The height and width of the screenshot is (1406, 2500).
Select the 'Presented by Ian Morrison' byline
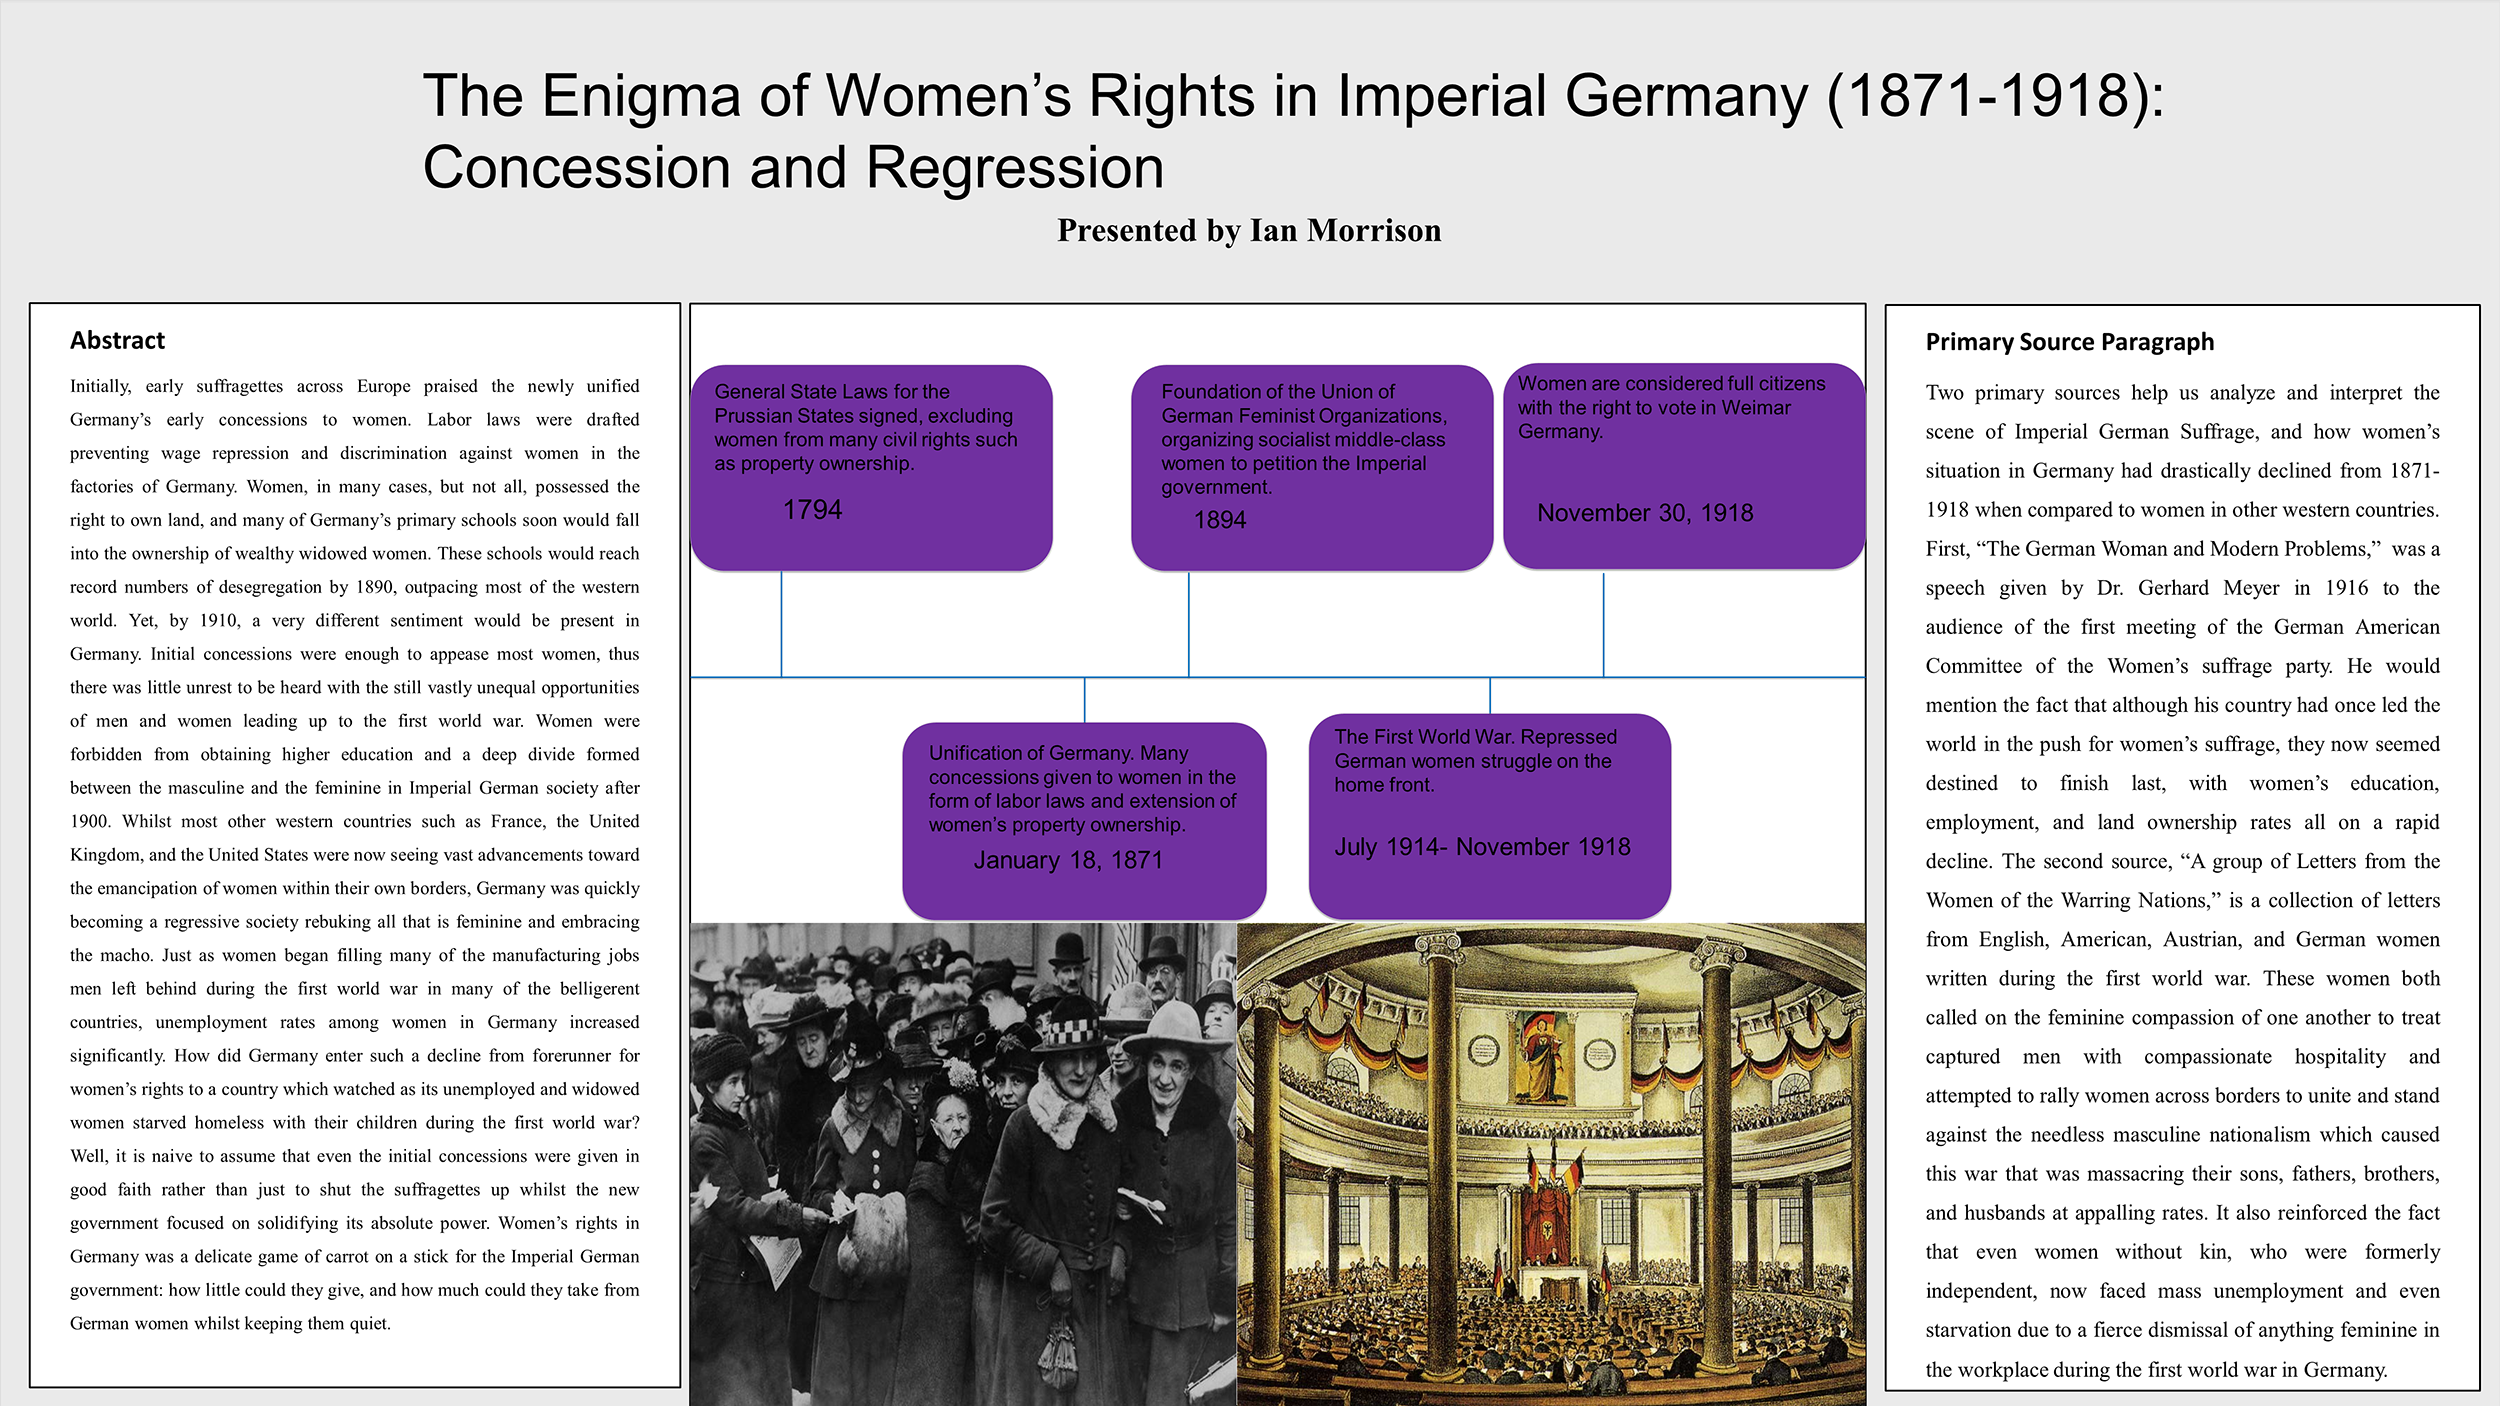point(1249,231)
